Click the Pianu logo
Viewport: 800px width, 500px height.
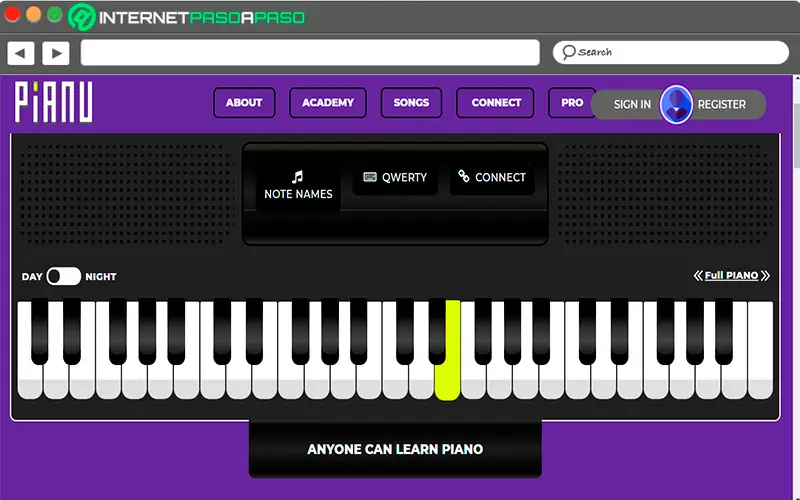tap(54, 102)
